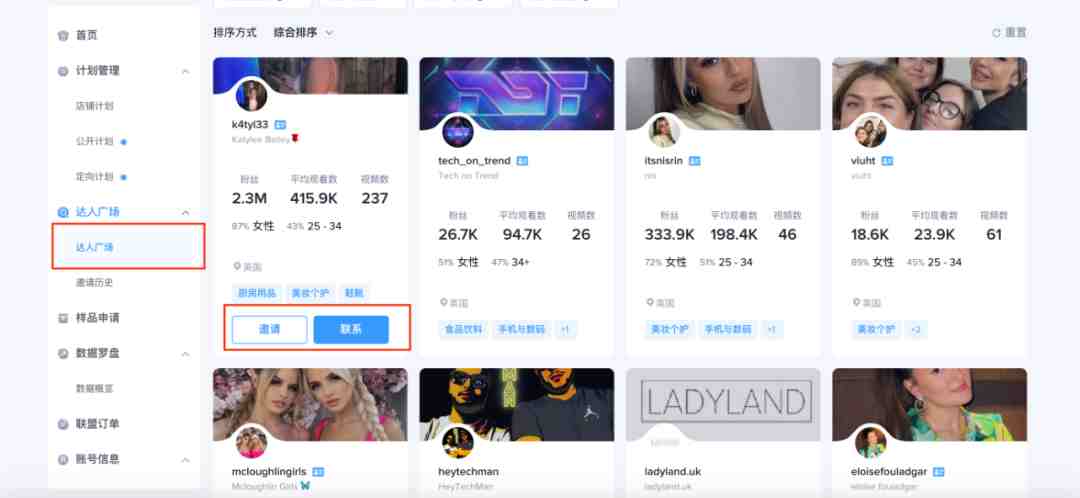The height and width of the screenshot is (498, 1080).
Task: Open 定向计划 sidebar item
Action: click(94, 177)
